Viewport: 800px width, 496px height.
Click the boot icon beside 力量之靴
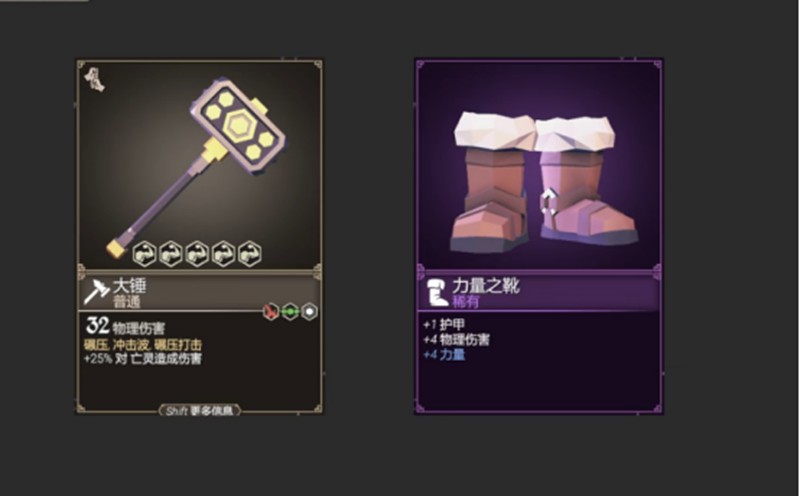(436, 292)
